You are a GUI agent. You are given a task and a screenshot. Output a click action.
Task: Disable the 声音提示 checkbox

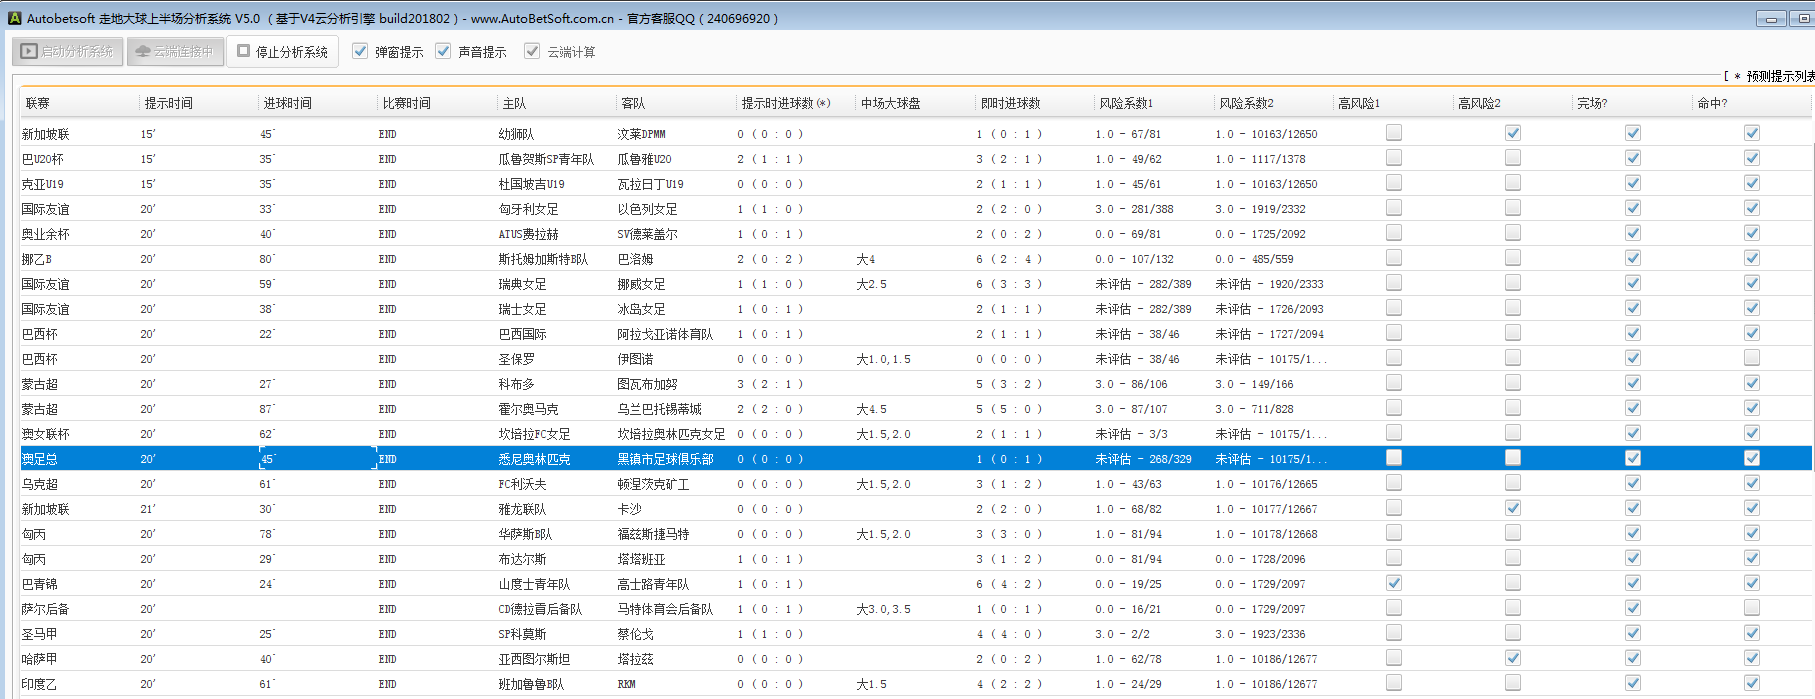pos(443,51)
